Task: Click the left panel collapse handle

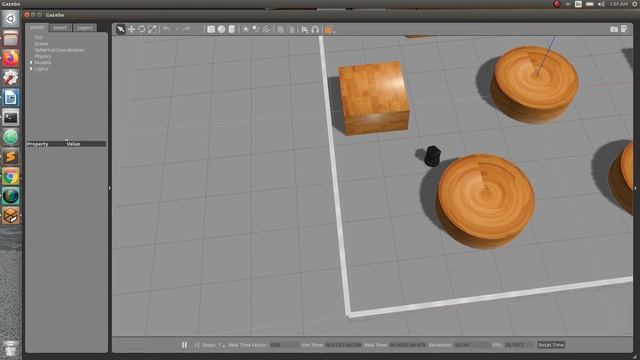Action: click(109, 188)
